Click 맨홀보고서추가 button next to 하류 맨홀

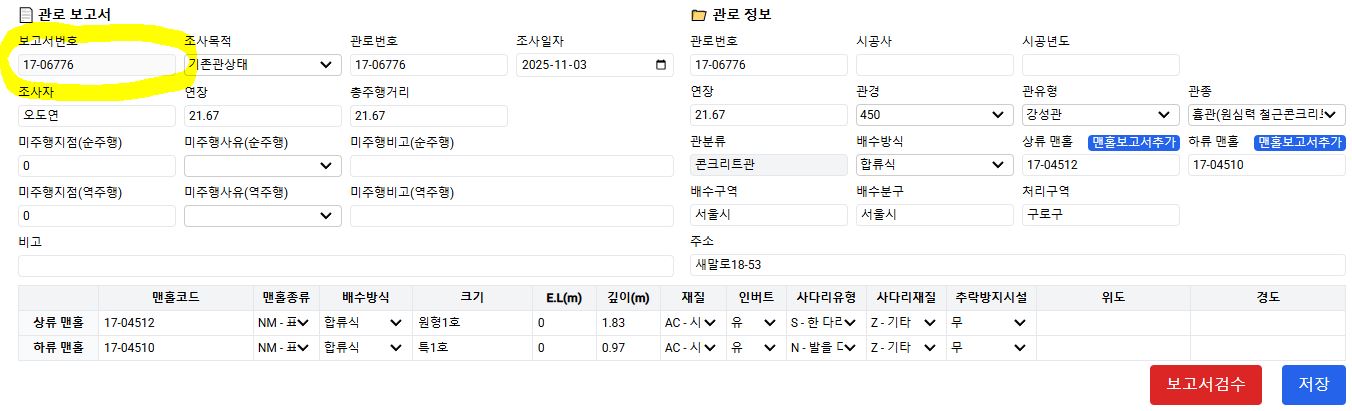[x=1299, y=143]
